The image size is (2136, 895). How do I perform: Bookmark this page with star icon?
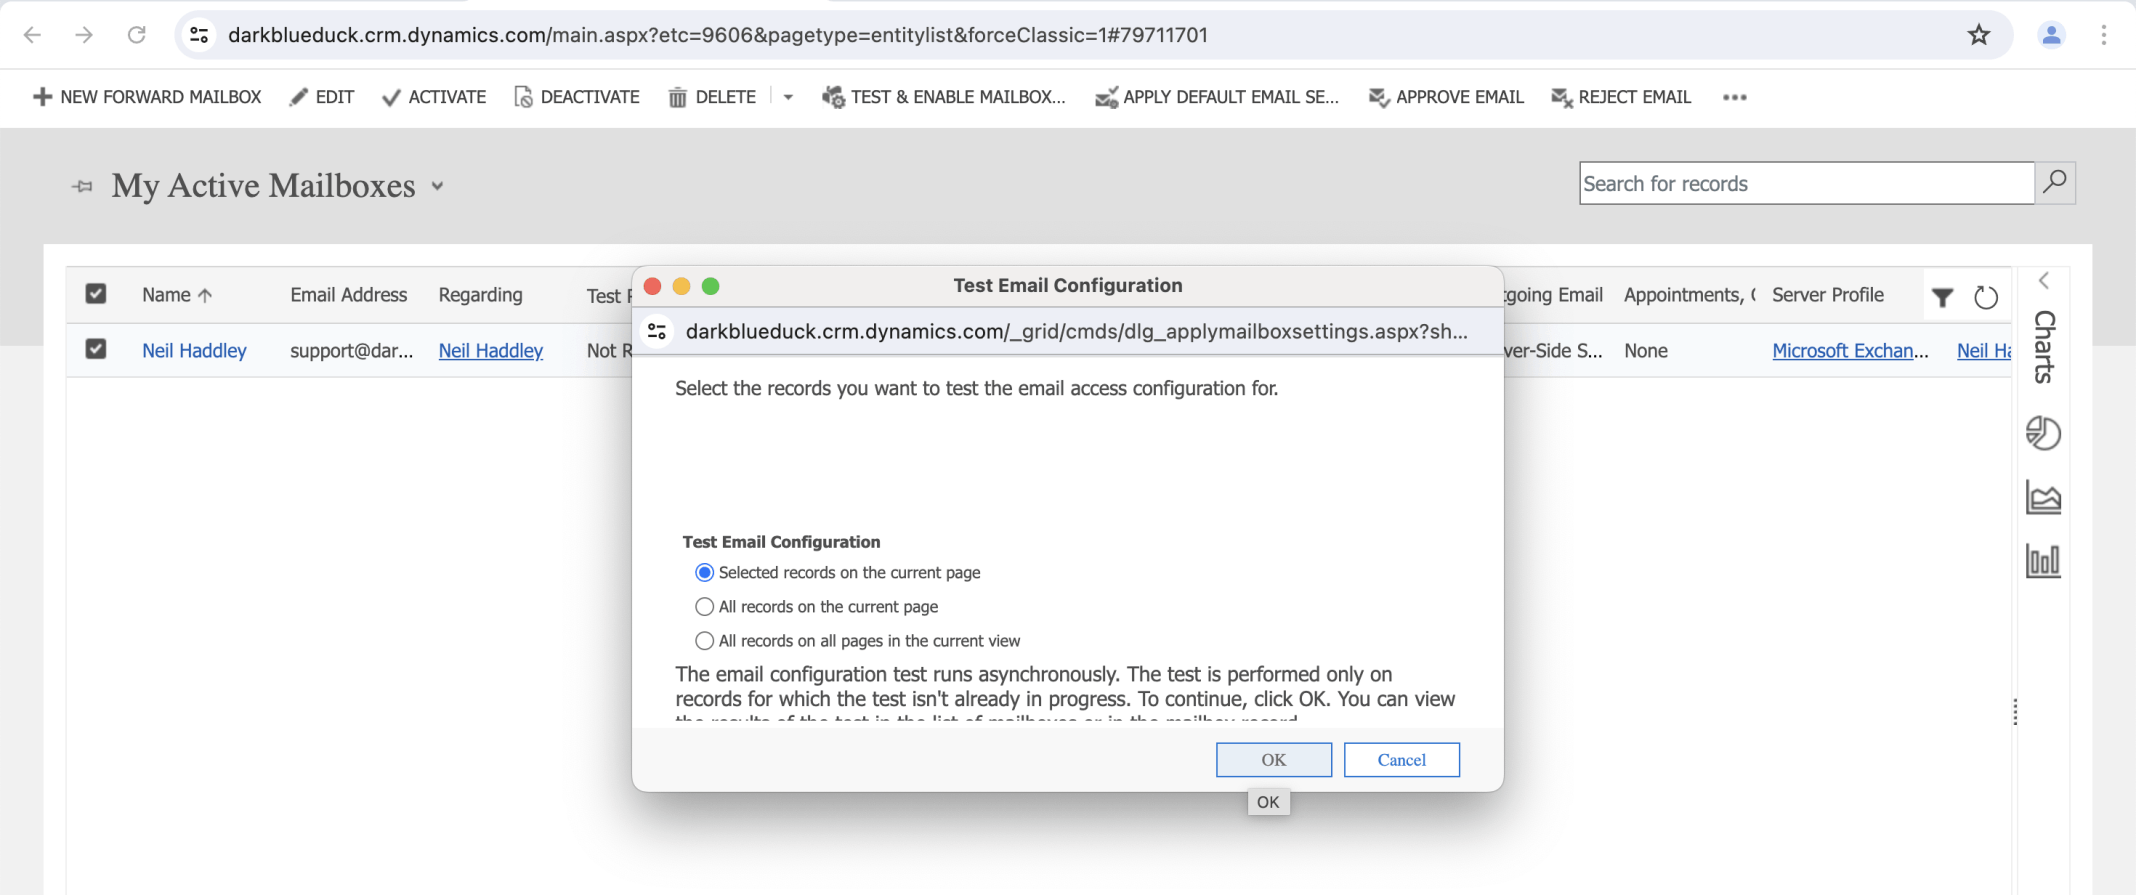tap(1978, 35)
